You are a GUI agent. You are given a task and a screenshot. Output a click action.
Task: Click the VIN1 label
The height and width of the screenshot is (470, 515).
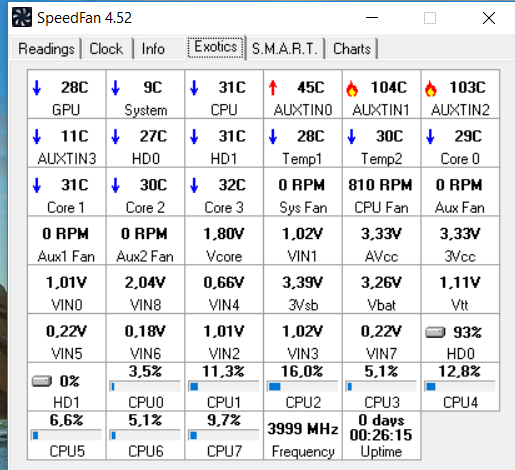[302, 257]
